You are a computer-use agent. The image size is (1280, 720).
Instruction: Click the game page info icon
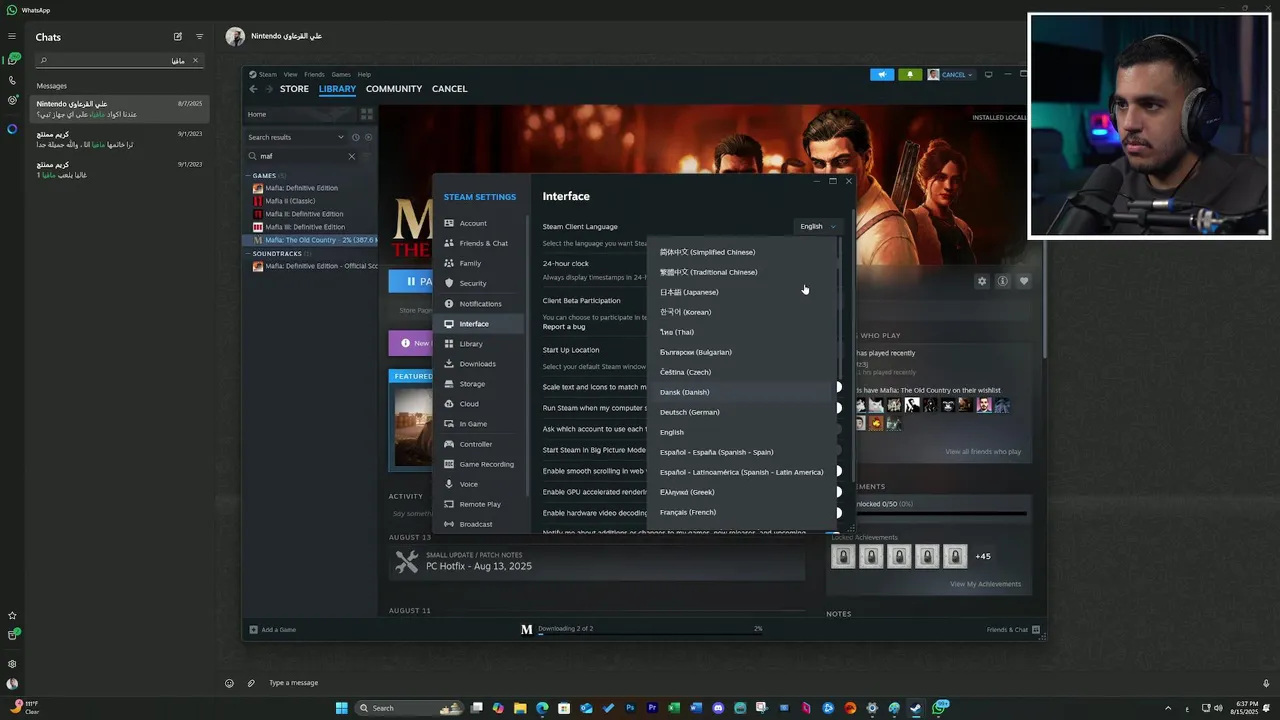point(1003,281)
